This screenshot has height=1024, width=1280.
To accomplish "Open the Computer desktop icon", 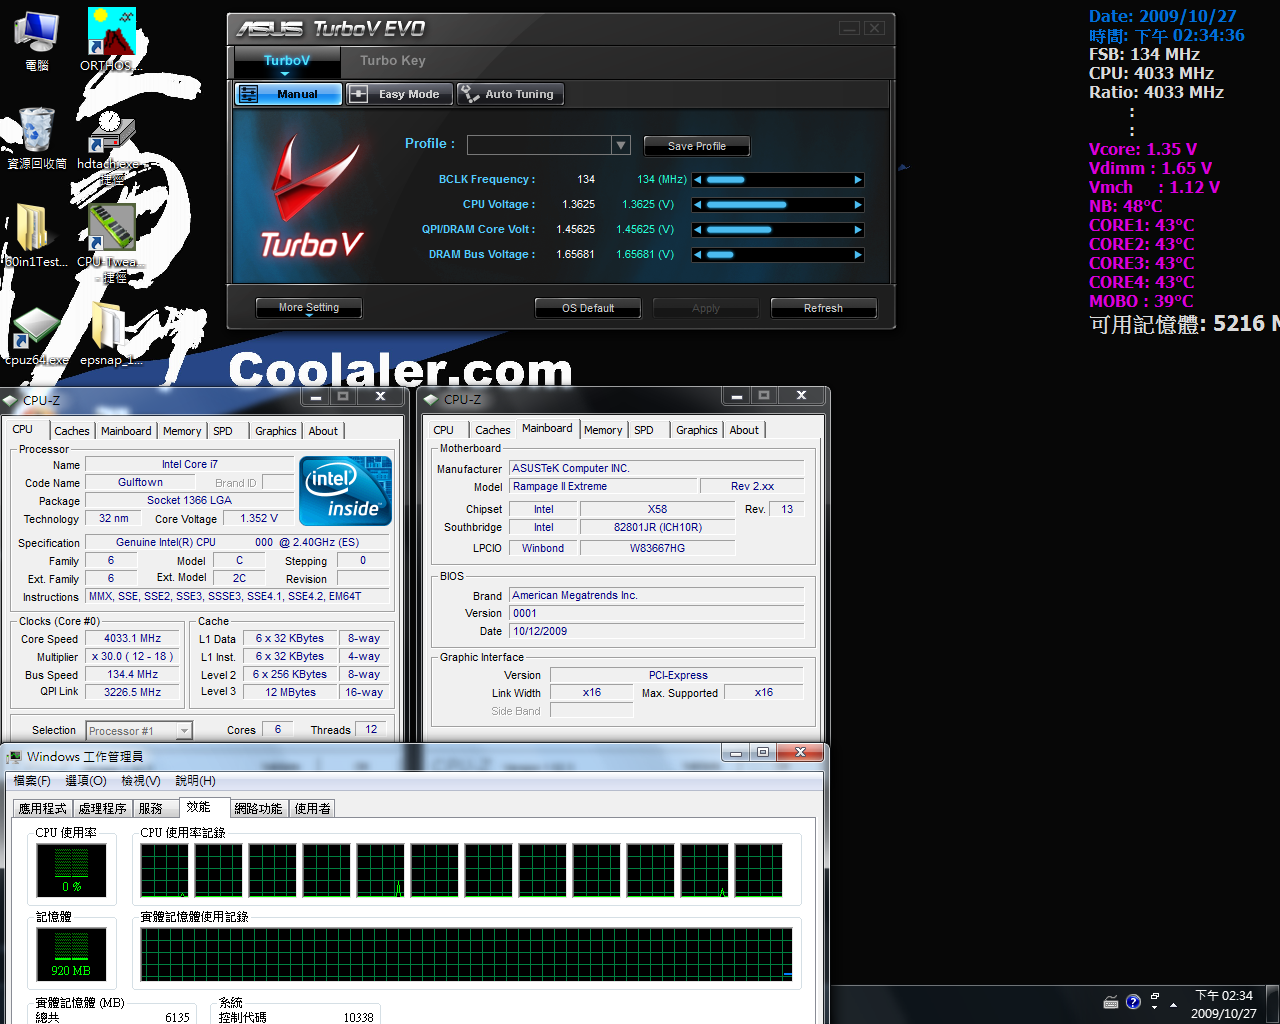I will (37, 40).
